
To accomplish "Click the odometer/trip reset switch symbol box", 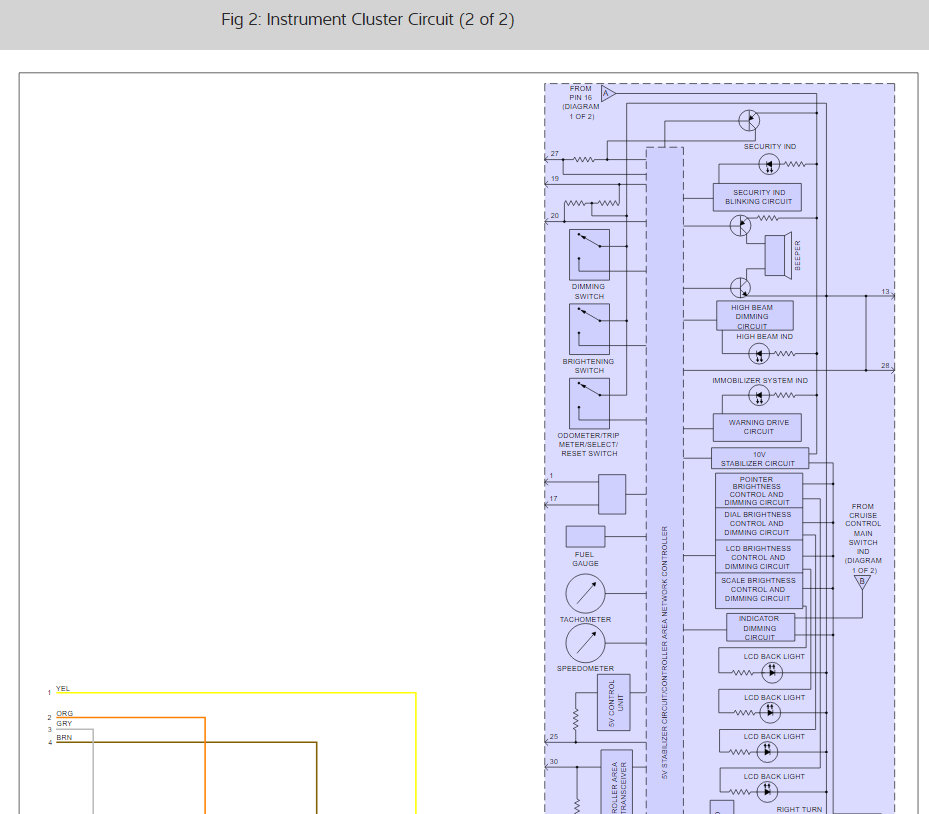I will point(590,403).
